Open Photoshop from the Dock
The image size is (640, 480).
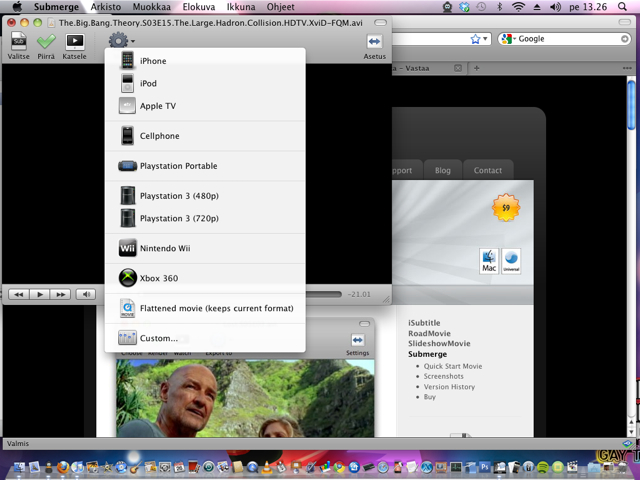point(484,467)
